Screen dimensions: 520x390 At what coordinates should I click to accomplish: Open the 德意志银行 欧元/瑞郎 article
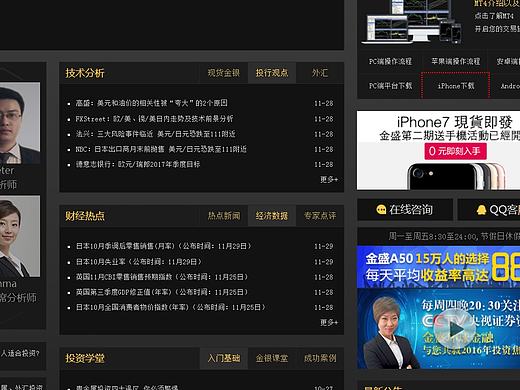pyautogui.click(x=138, y=164)
